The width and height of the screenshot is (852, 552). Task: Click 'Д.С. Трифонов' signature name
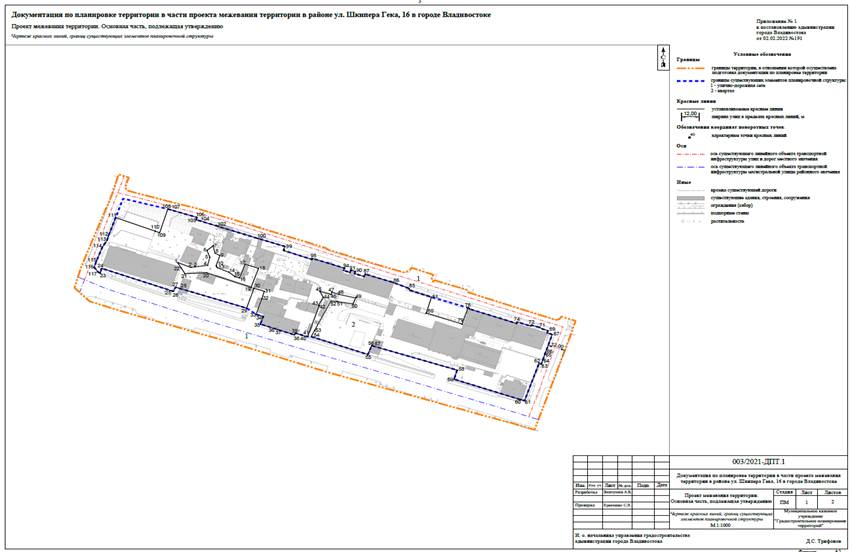(x=823, y=542)
